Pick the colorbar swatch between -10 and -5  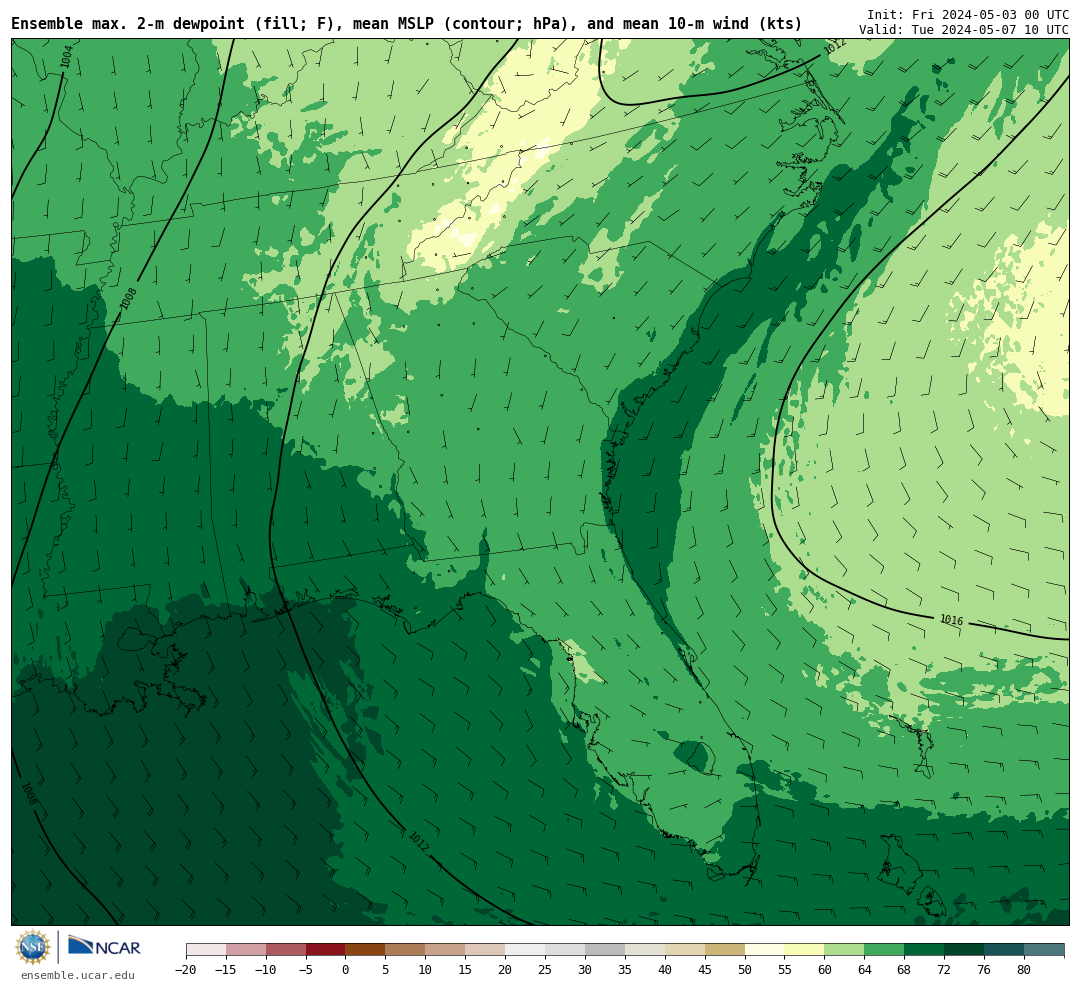[x=286, y=950]
